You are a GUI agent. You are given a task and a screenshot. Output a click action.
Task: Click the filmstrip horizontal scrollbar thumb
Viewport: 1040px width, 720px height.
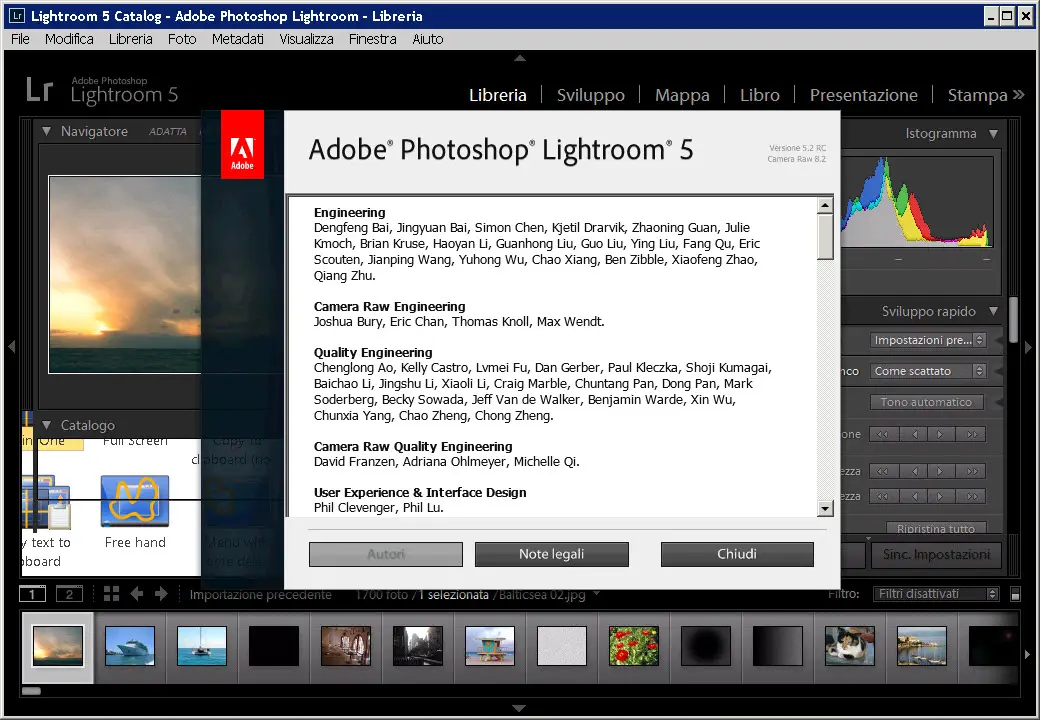pyautogui.click(x=31, y=691)
